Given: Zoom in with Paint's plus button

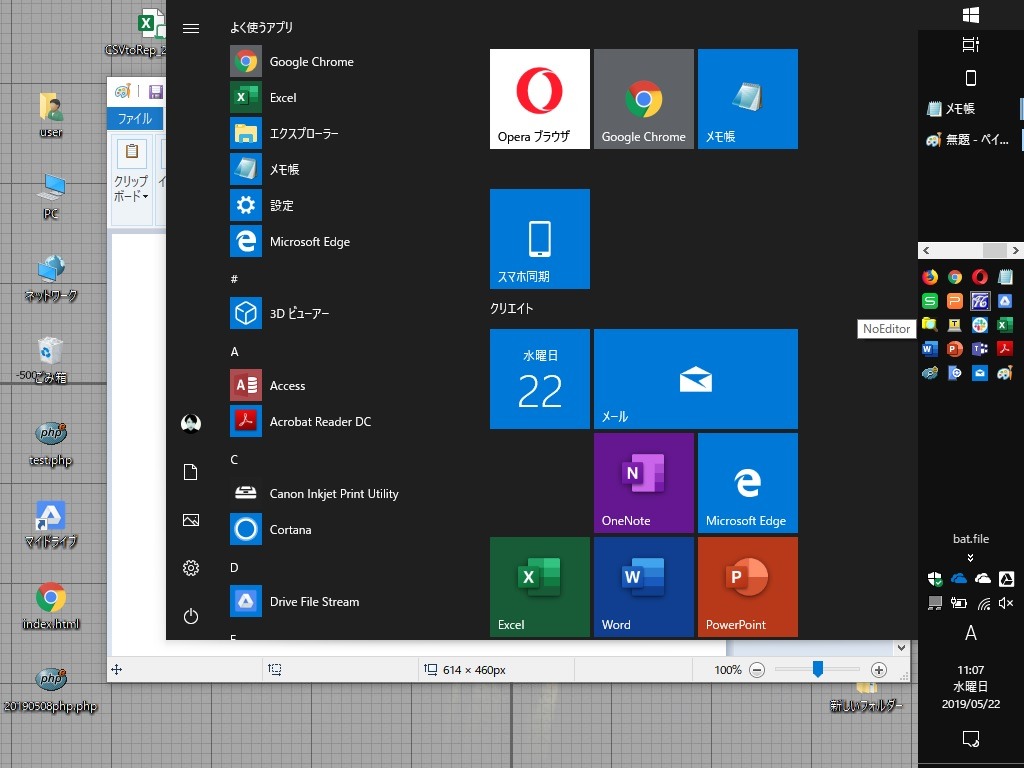Looking at the screenshot, I should pyautogui.click(x=879, y=669).
